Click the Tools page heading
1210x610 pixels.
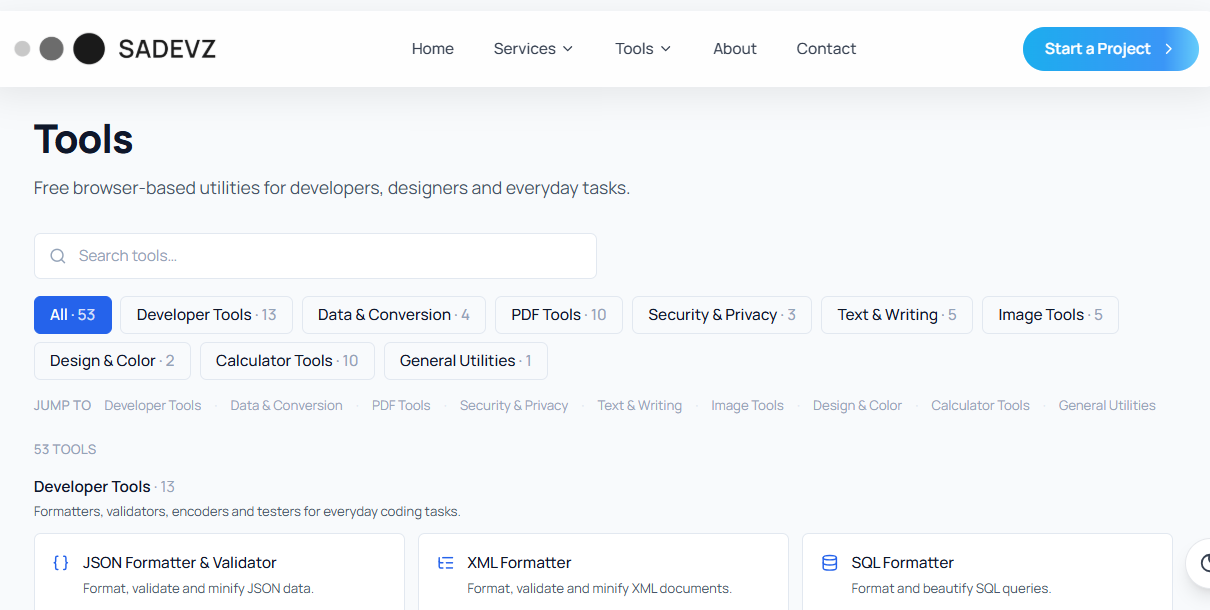[84, 139]
